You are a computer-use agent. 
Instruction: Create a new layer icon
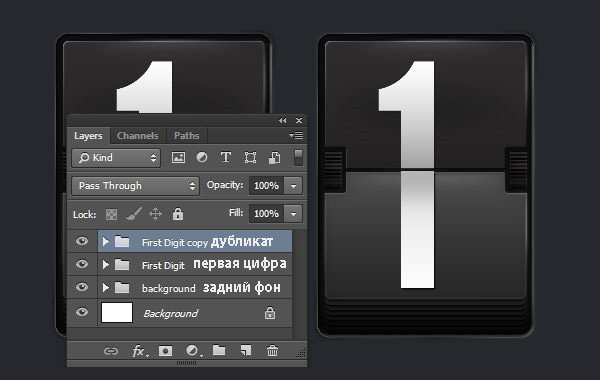(x=246, y=351)
